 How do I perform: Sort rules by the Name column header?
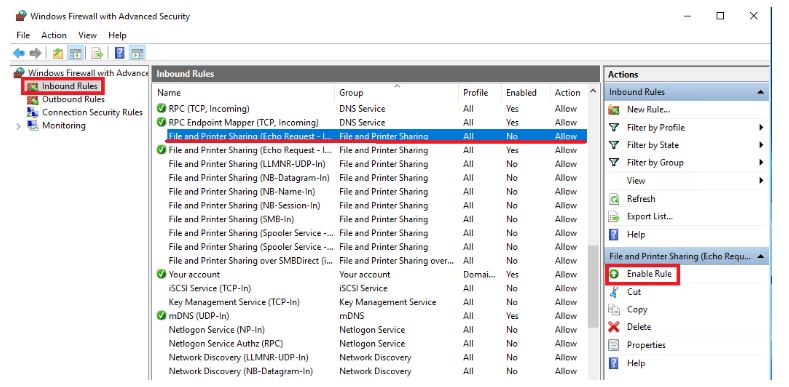coord(244,93)
